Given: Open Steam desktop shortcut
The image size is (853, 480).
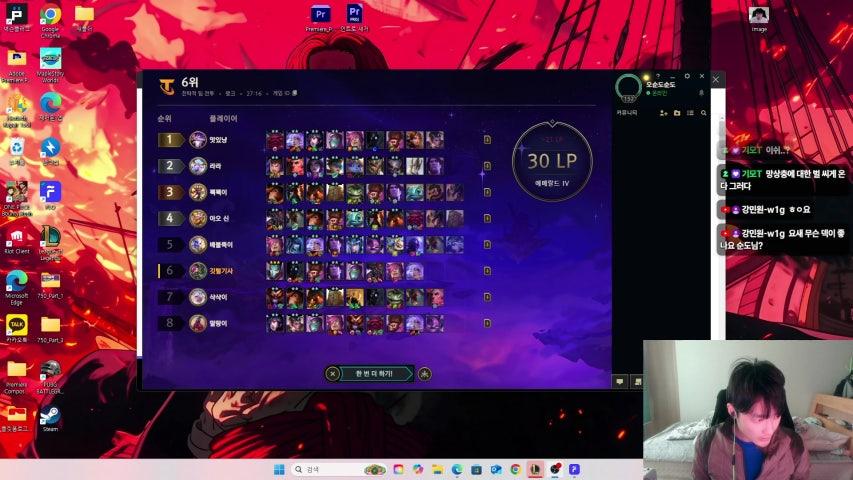Looking at the screenshot, I should tap(50, 419).
